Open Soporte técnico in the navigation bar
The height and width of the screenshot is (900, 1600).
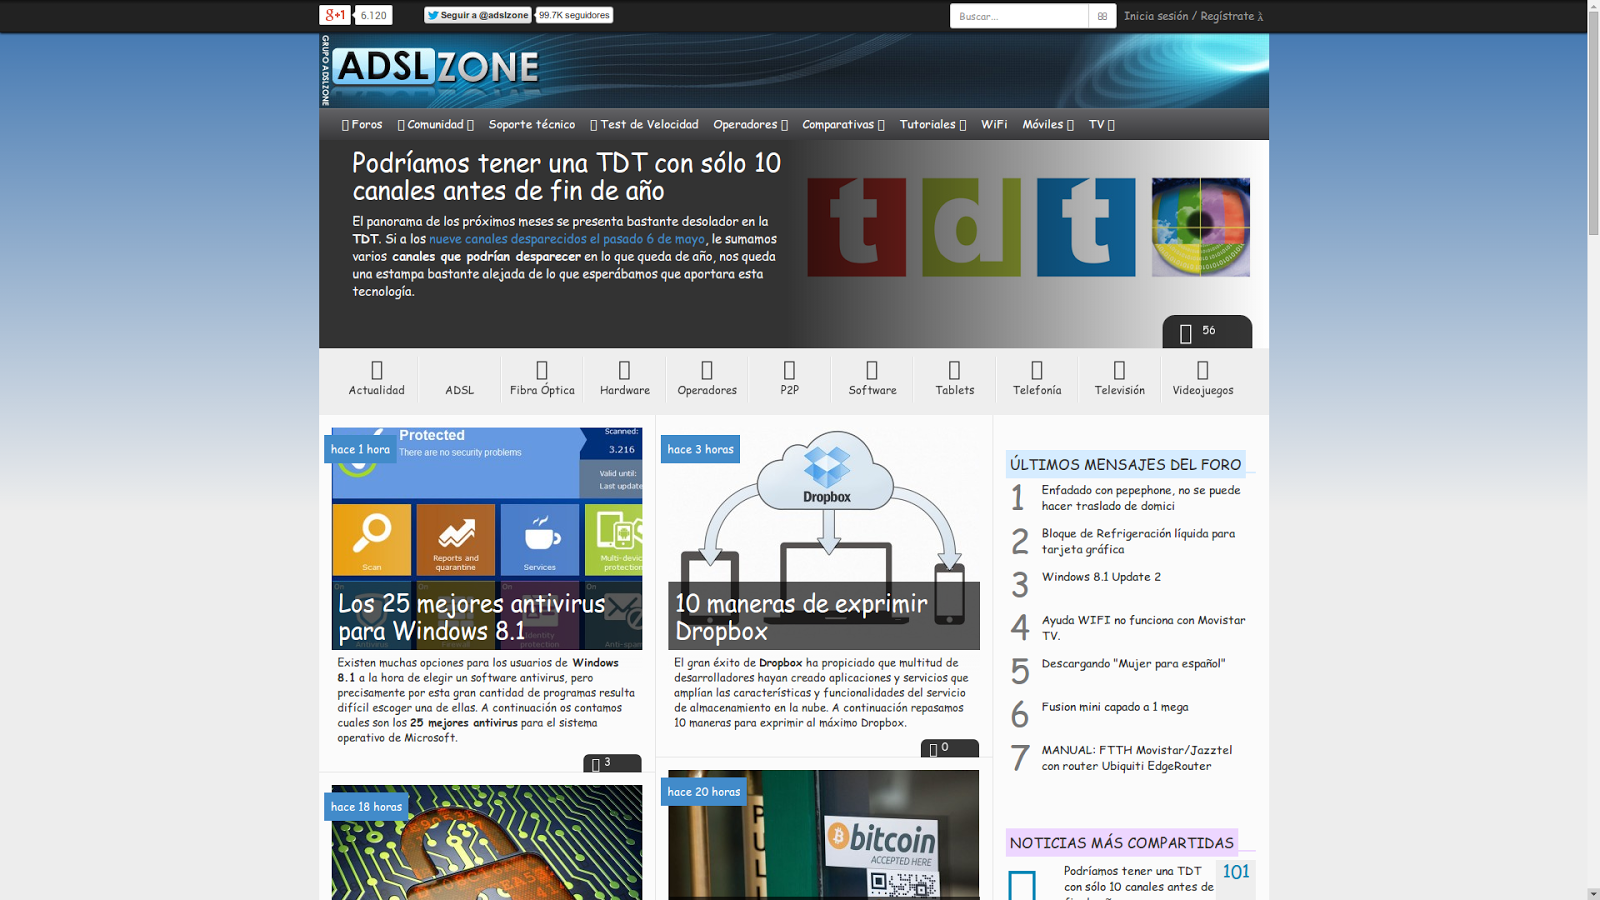532,124
